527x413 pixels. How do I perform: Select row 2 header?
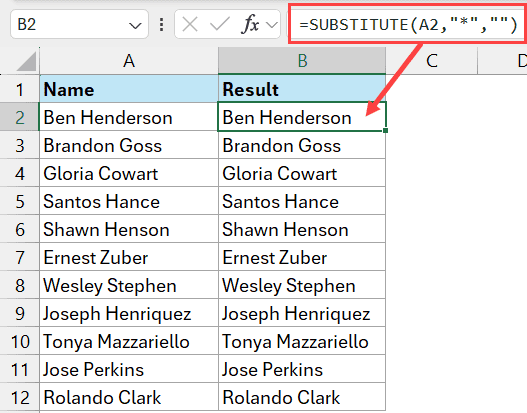tap(19, 117)
